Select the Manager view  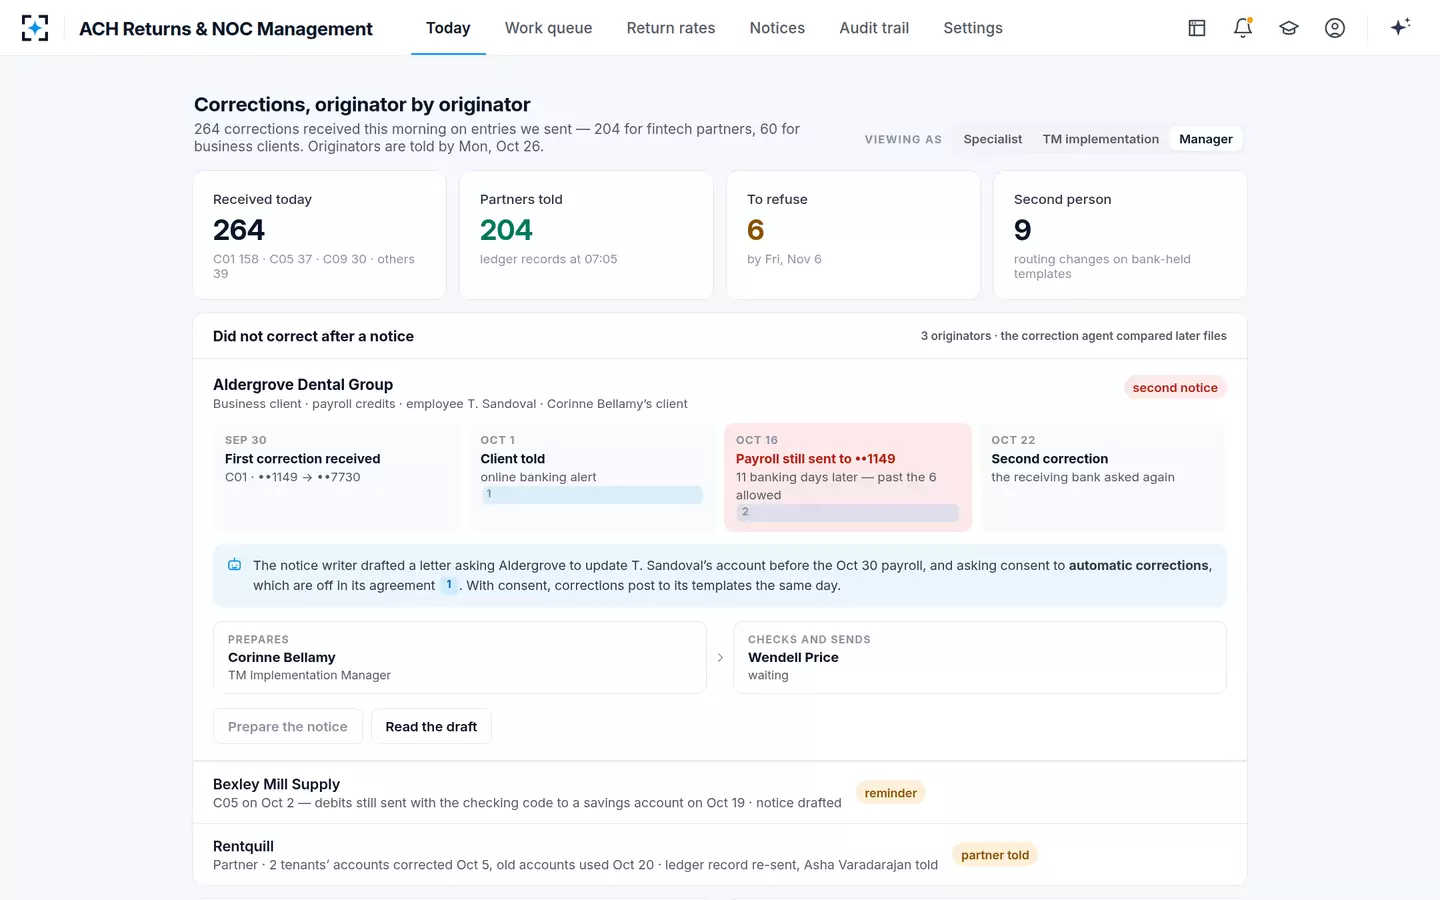(x=1206, y=139)
